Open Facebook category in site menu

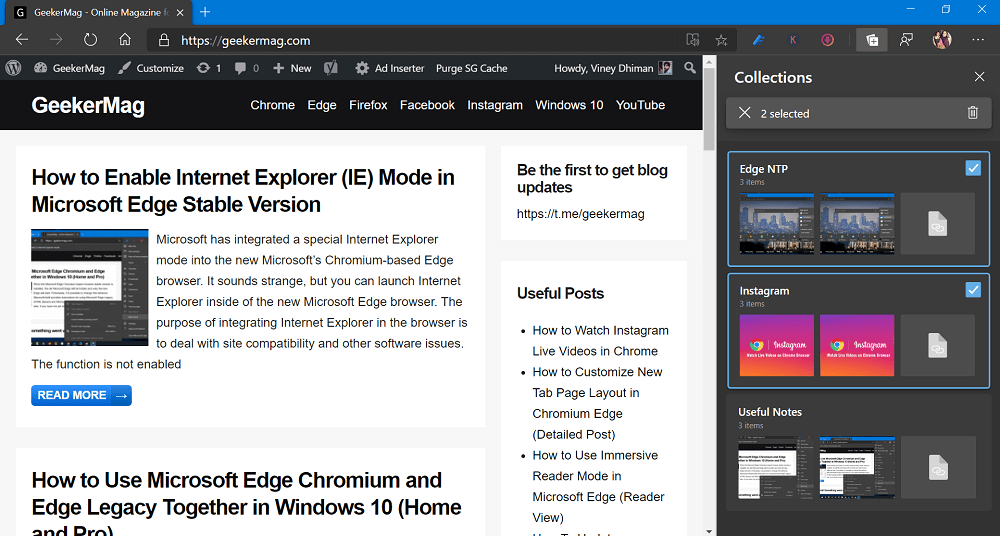(427, 105)
